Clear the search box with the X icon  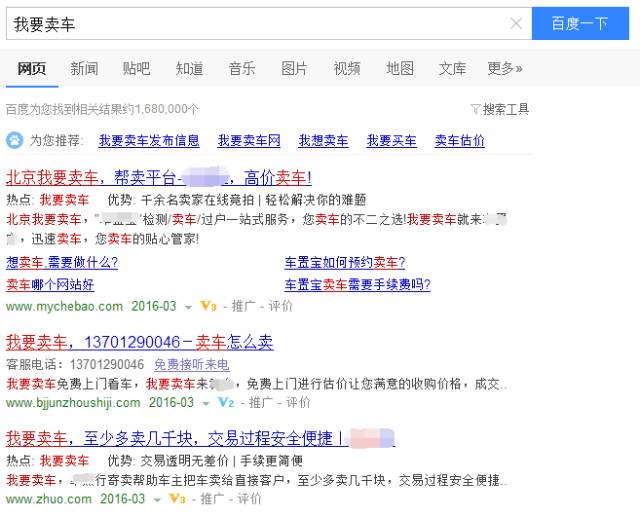[516, 24]
